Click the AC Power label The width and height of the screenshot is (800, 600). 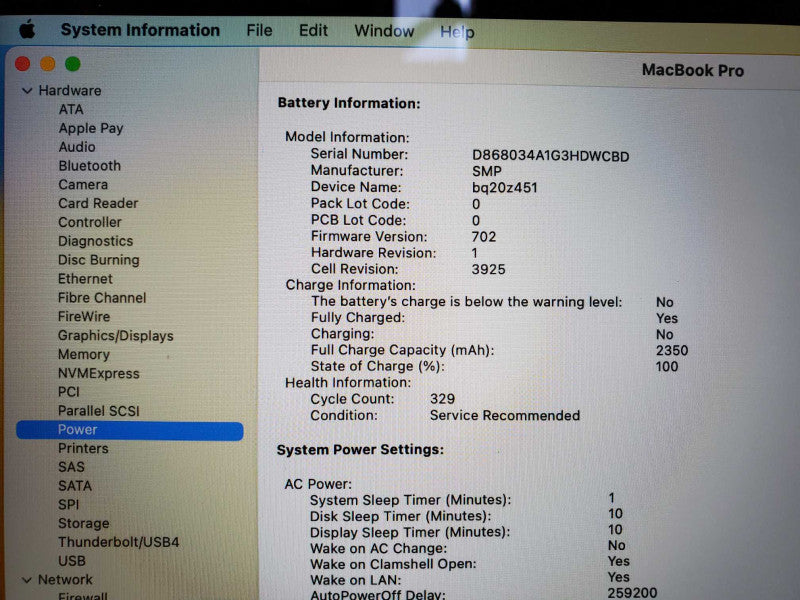click(318, 484)
